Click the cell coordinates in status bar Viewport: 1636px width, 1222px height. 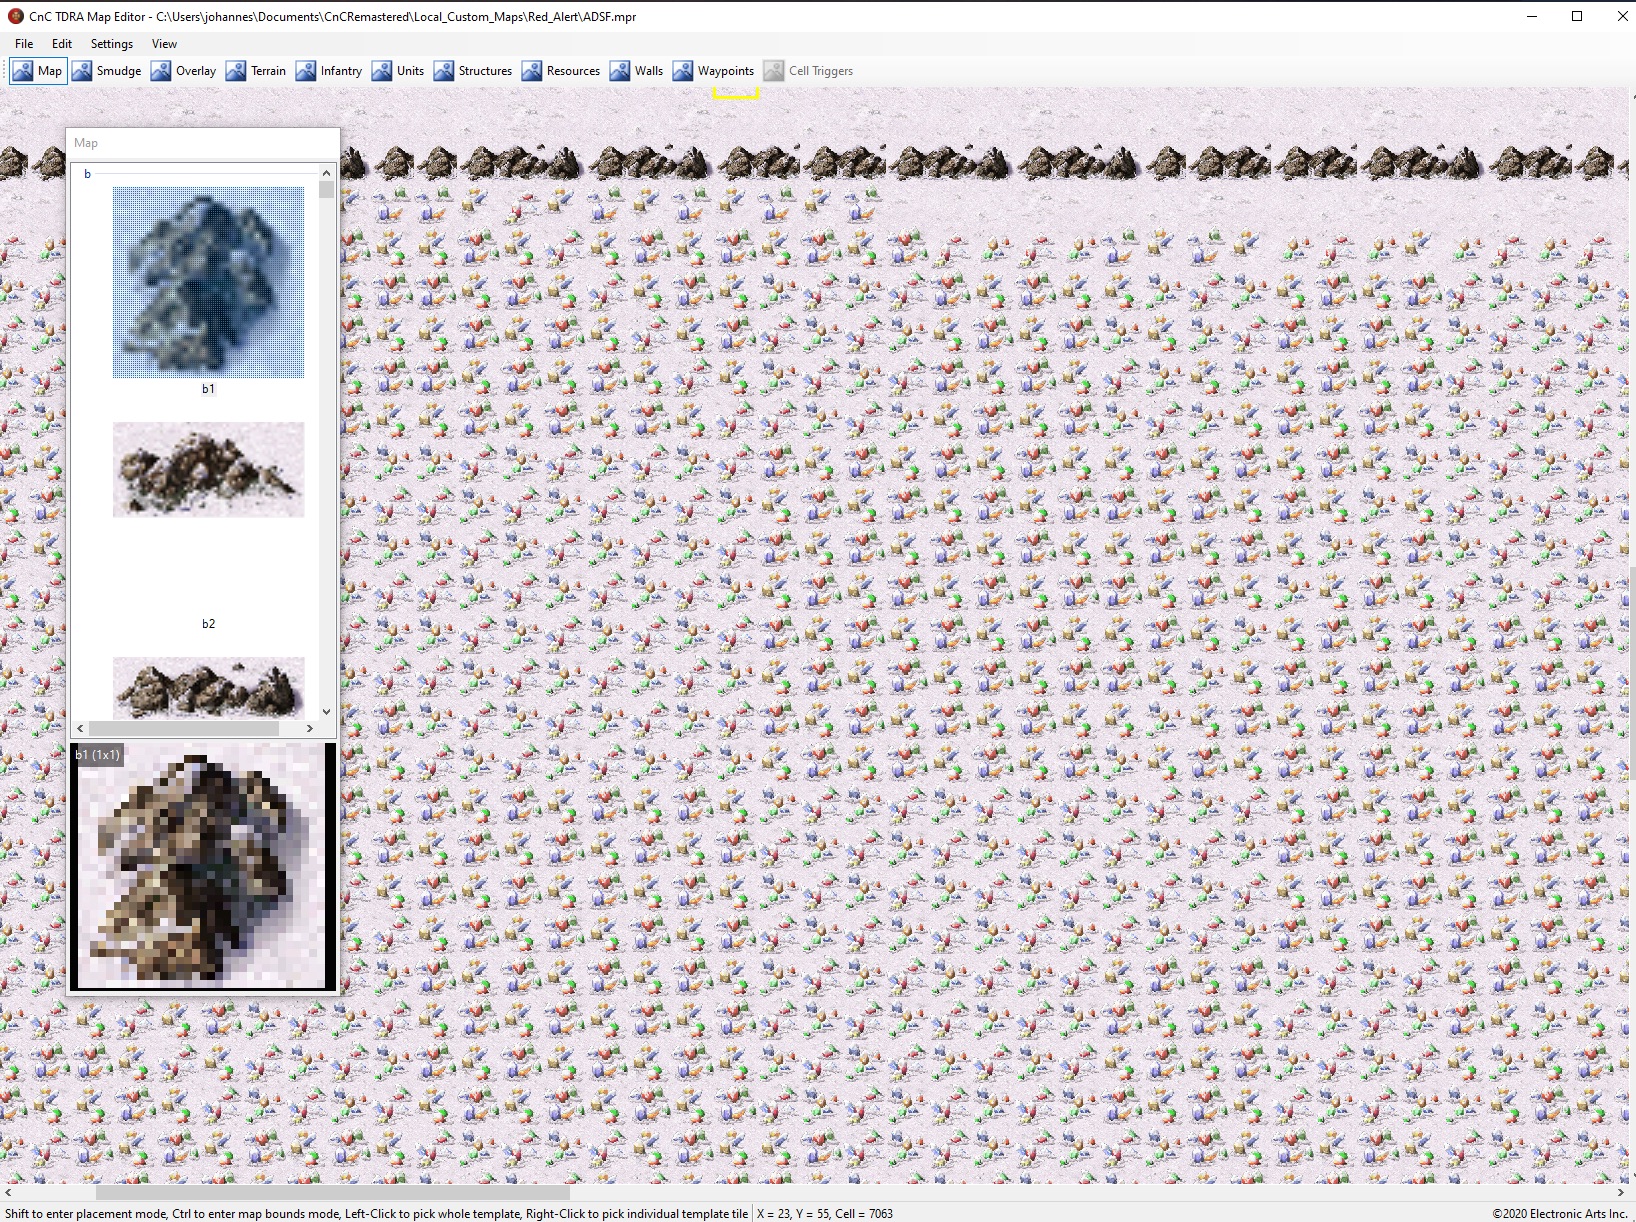pos(825,1214)
